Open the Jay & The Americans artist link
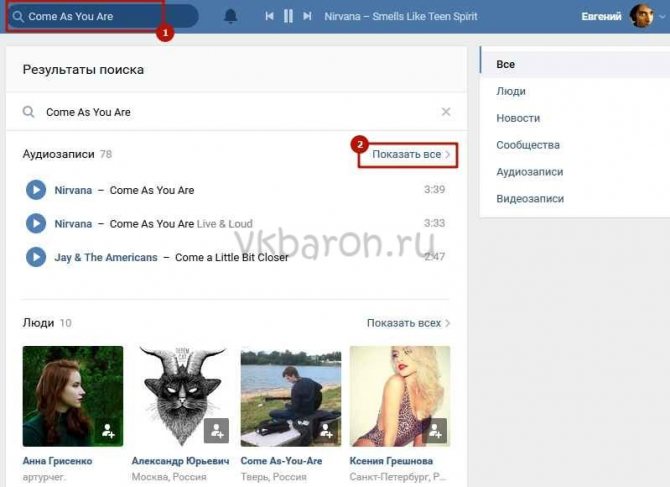Viewport: 670px width, 487px height. tap(106, 258)
